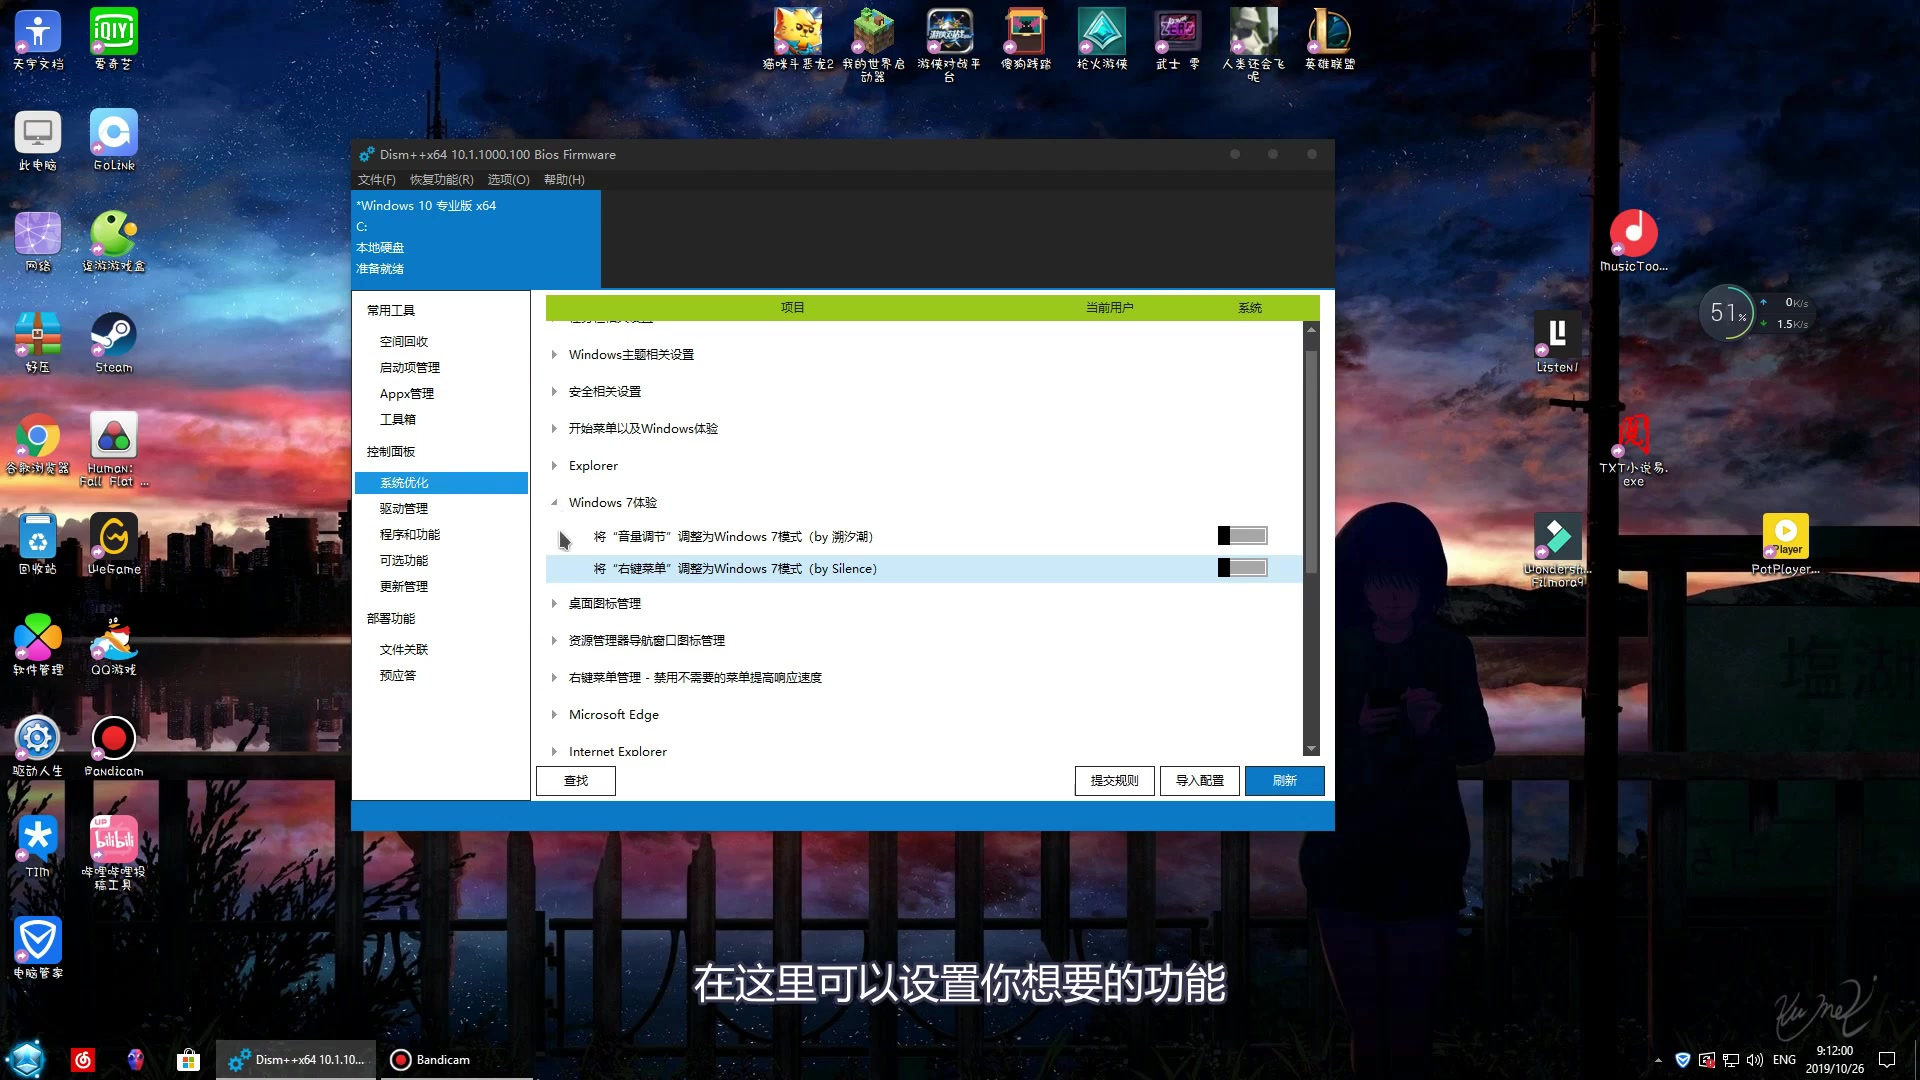Screen dimensions: 1920x1080
Task: Click the 51% memory monitor widget
Action: (x=1727, y=313)
